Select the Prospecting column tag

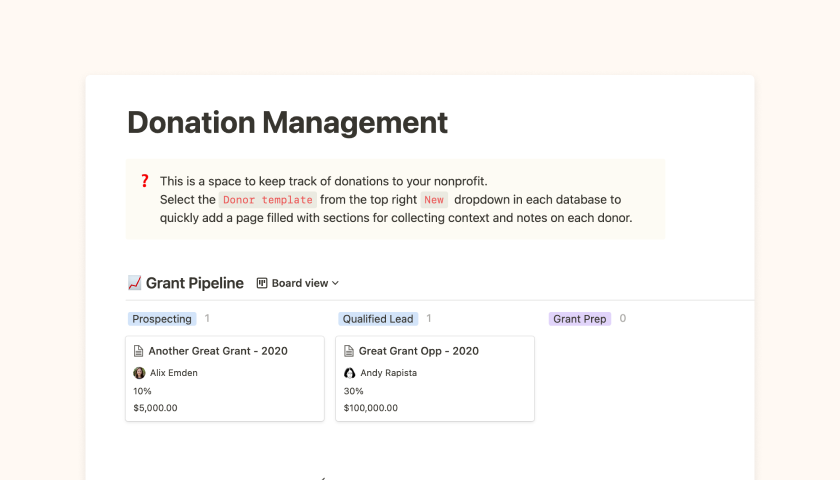coord(161,319)
